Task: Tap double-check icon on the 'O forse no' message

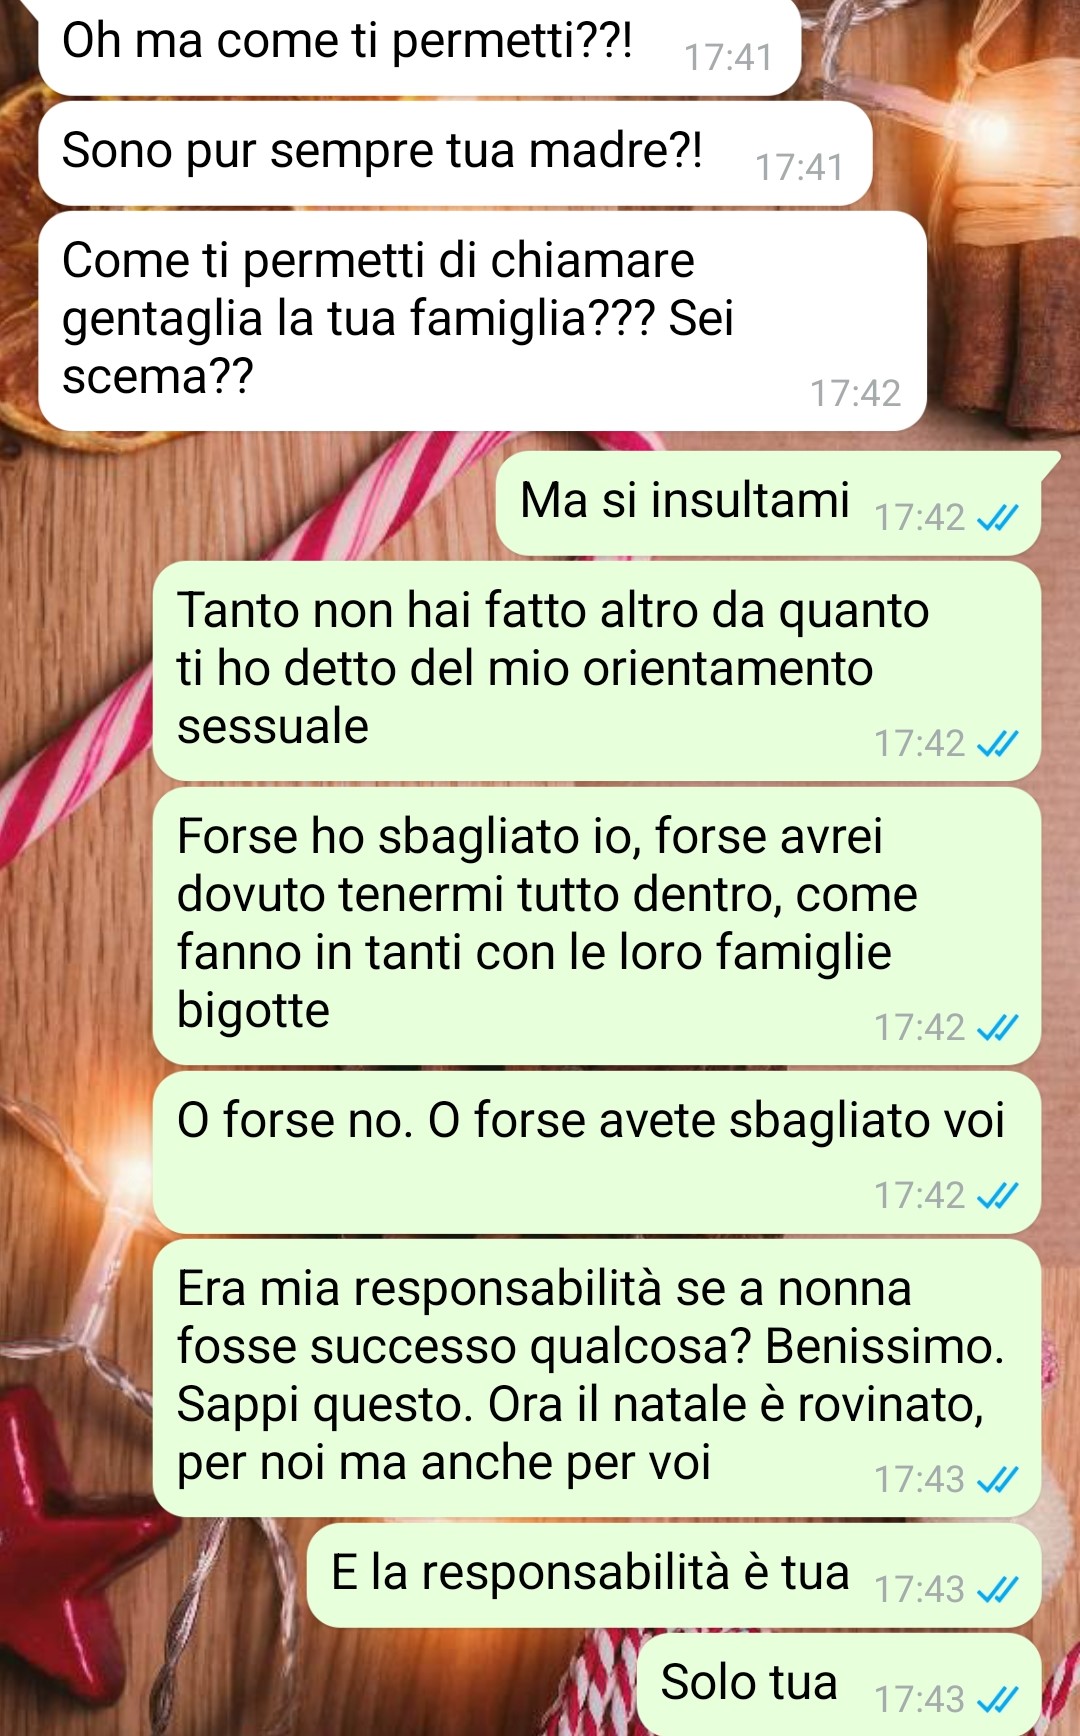Action: coord(997,1196)
